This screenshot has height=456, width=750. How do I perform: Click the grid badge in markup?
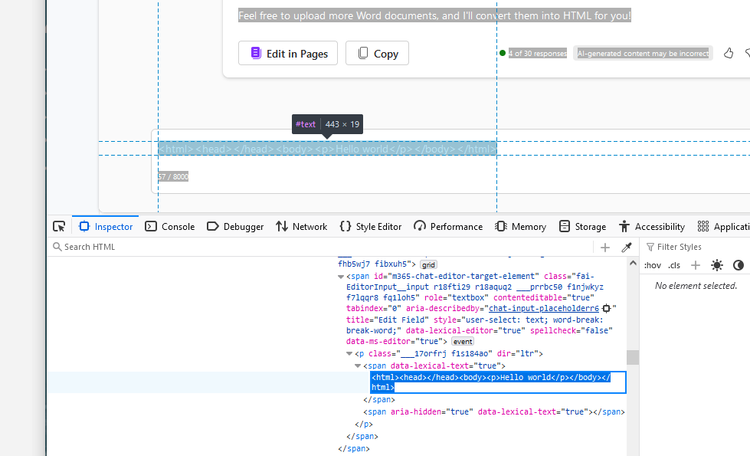point(429,265)
